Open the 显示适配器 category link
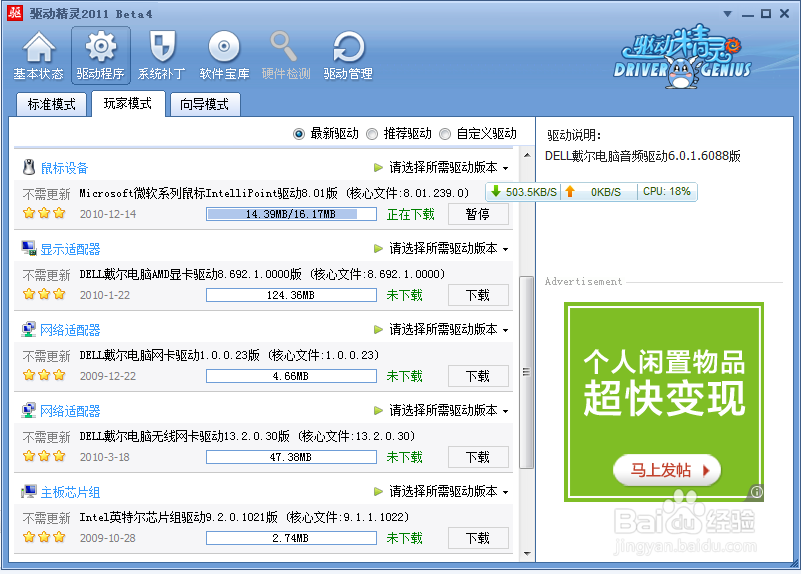 pyautogui.click(x=70, y=249)
